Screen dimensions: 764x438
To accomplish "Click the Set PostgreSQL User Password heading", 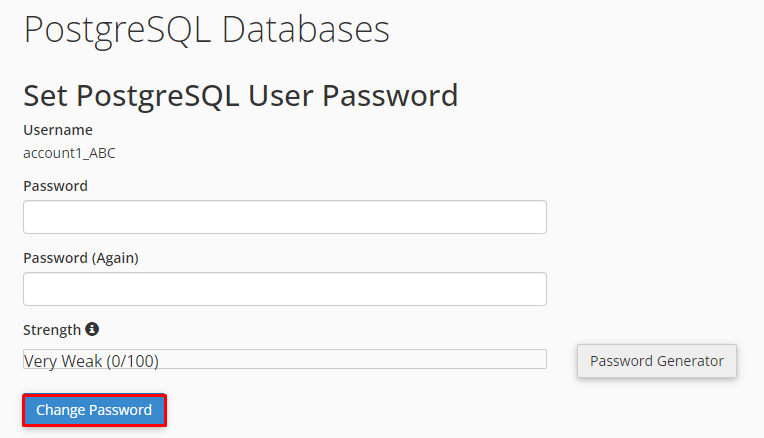I will tap(240, 95).
